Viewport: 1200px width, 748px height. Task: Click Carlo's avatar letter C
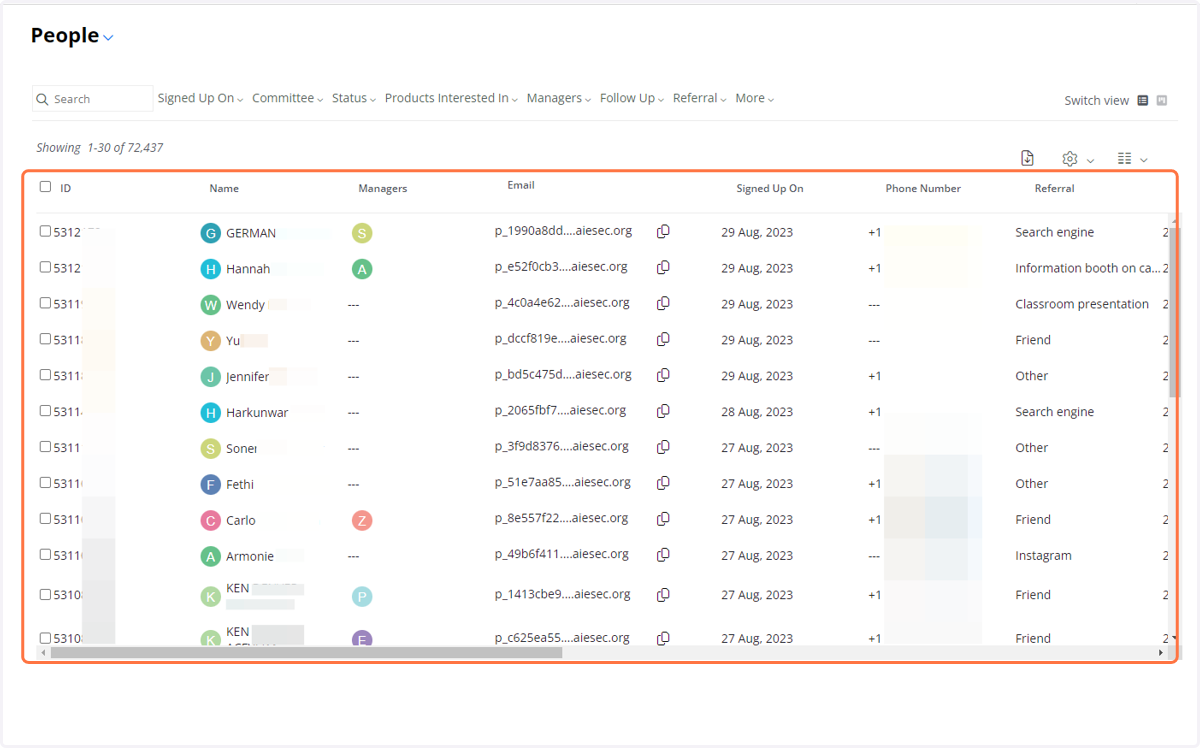210,520
